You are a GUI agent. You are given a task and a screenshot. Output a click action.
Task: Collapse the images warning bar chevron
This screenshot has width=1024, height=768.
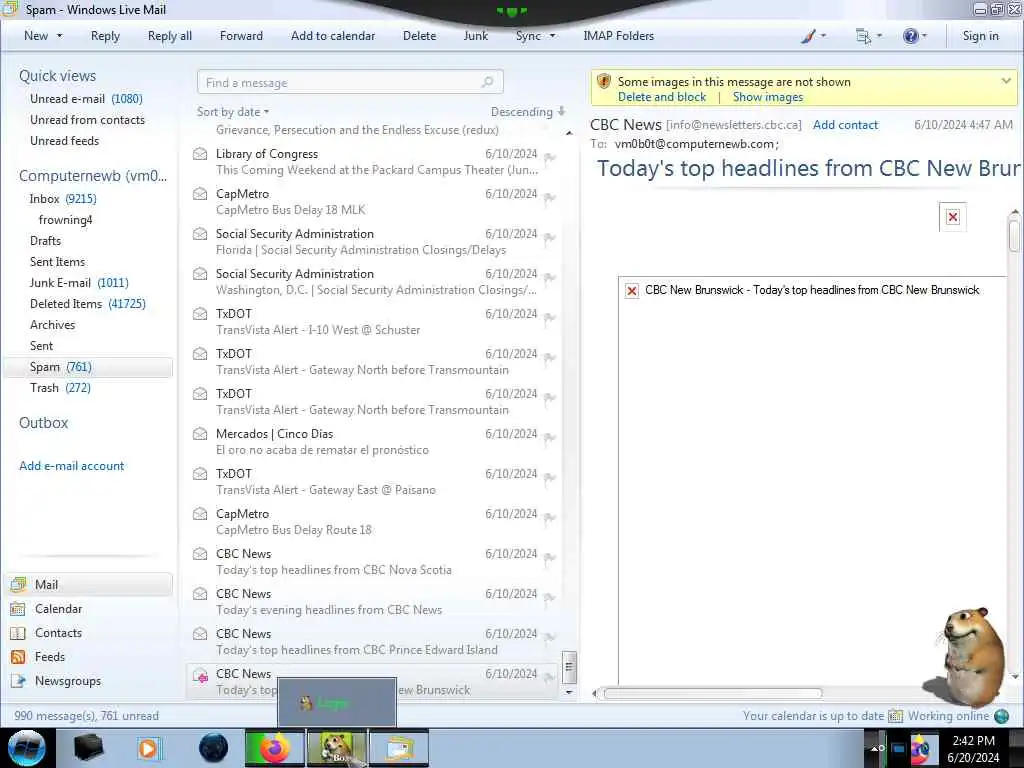pos(1006,81)
